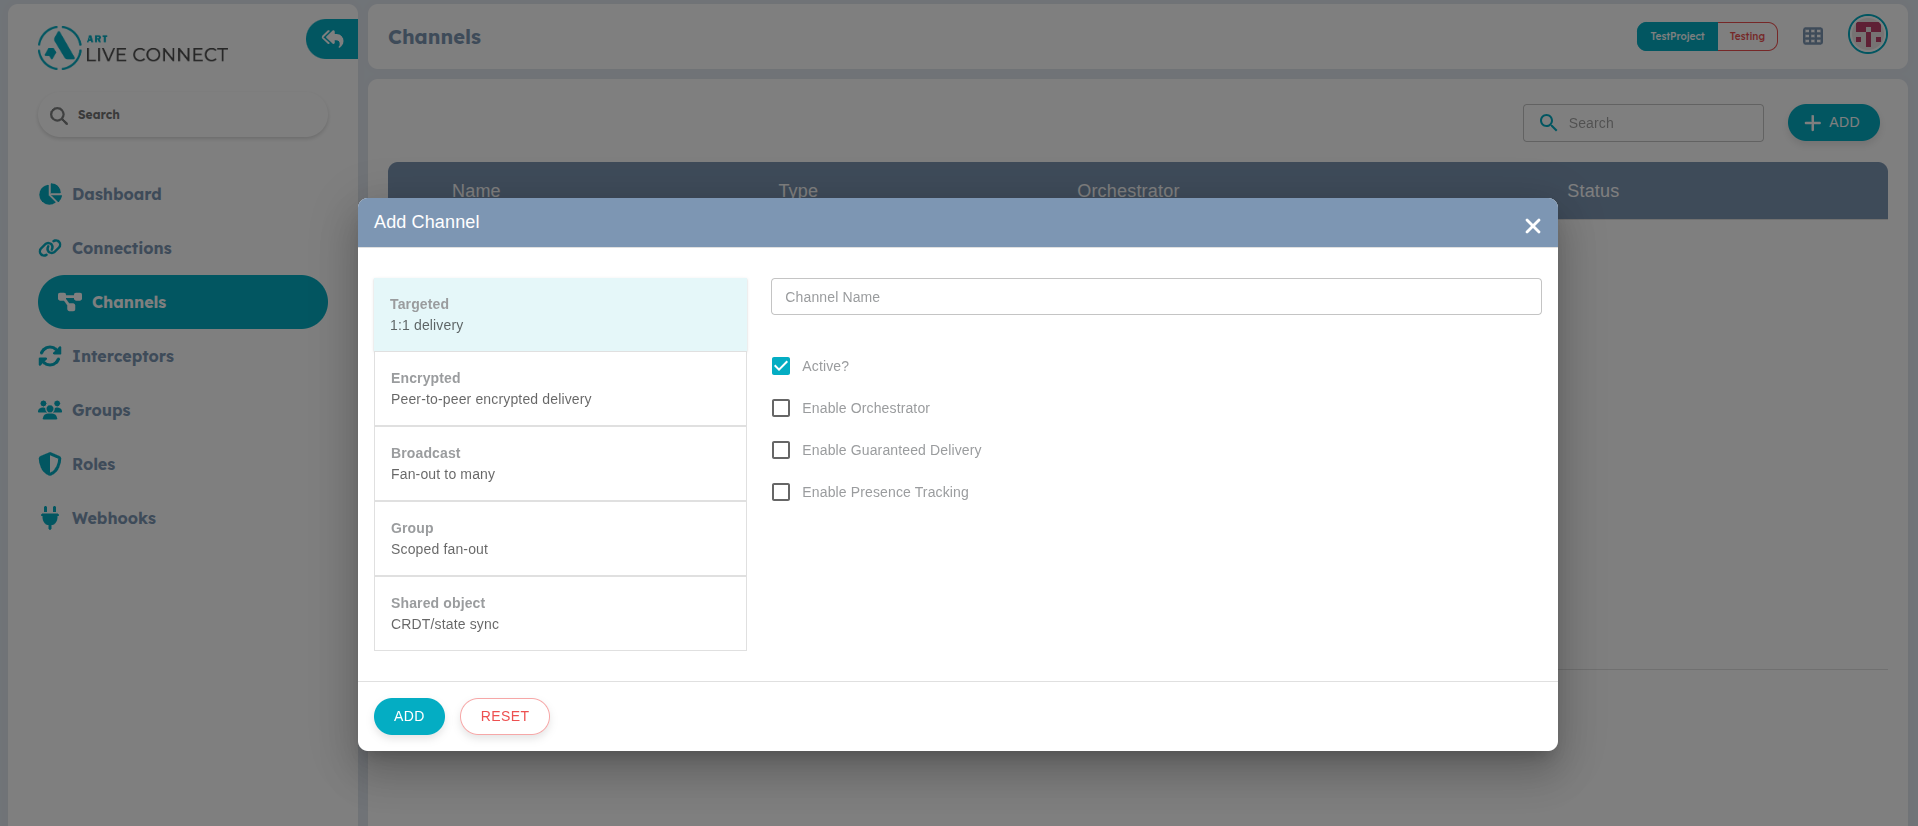Turn on Enable Presence Tracking
Viewport: 1918px width, 826px height.
click(781, 492)
